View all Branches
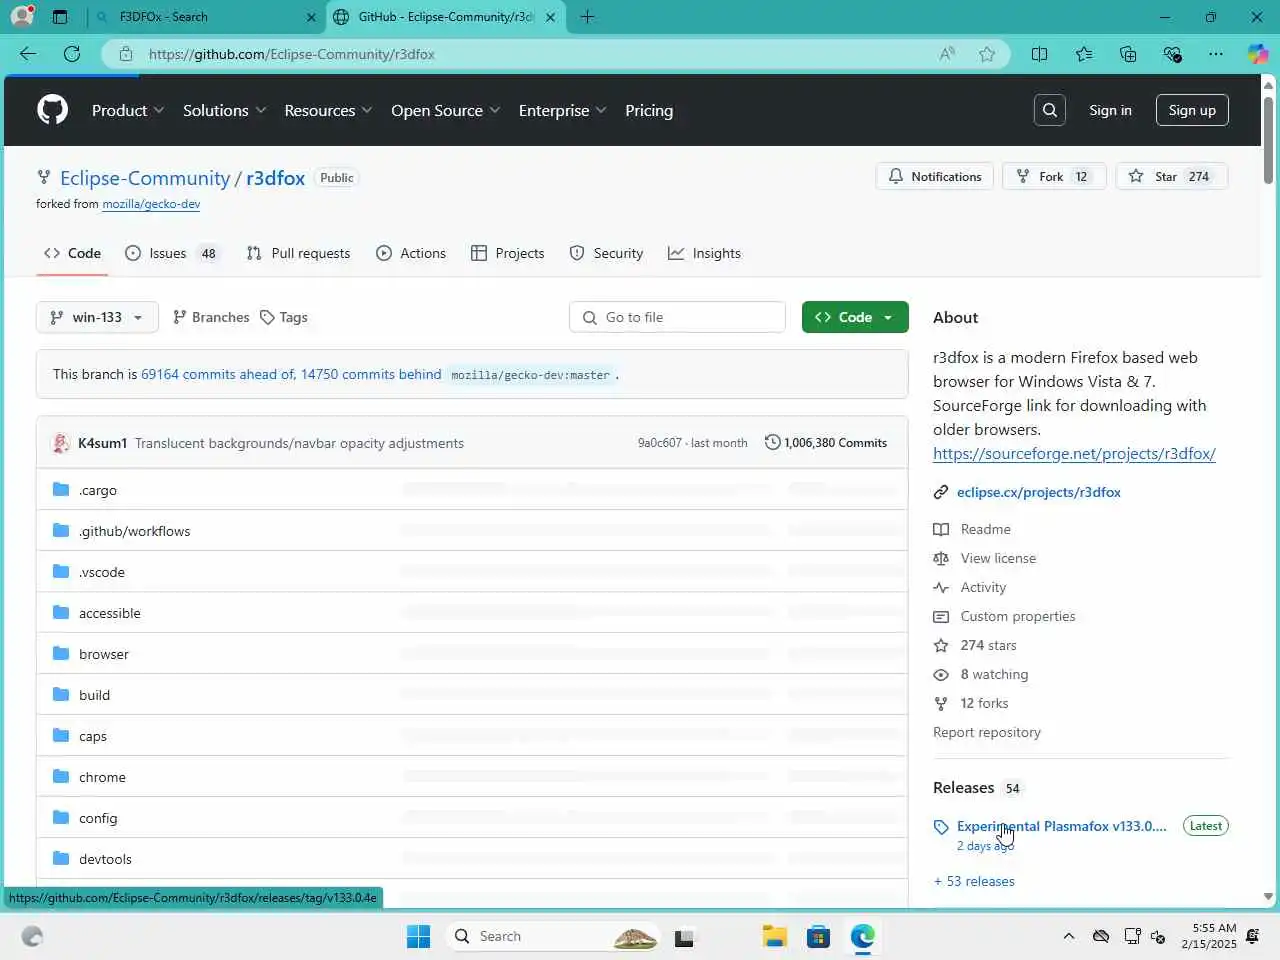The width and height of the screenshot is (1280, 960). click(211, 317)
